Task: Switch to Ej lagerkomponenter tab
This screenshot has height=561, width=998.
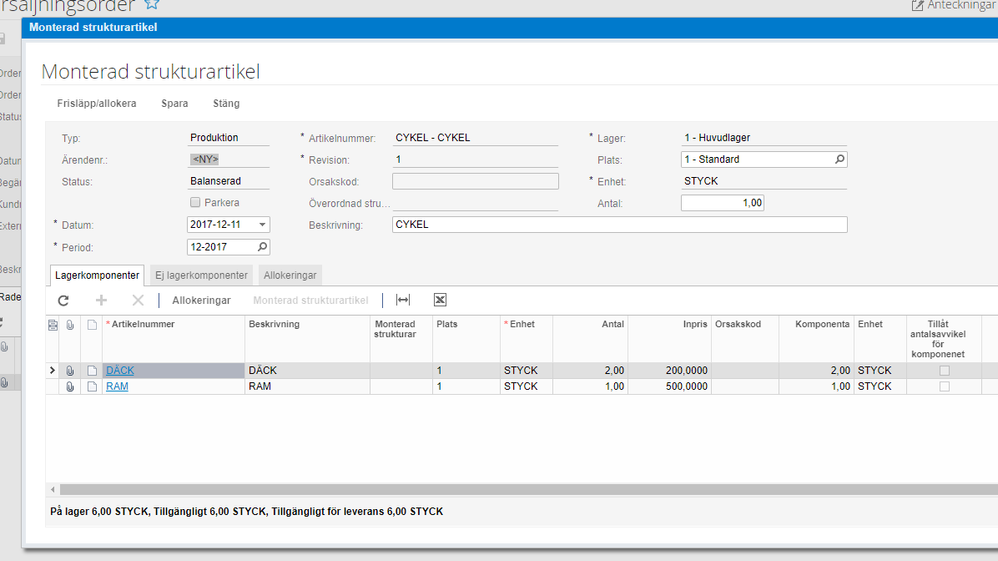Action: point(201,275)
